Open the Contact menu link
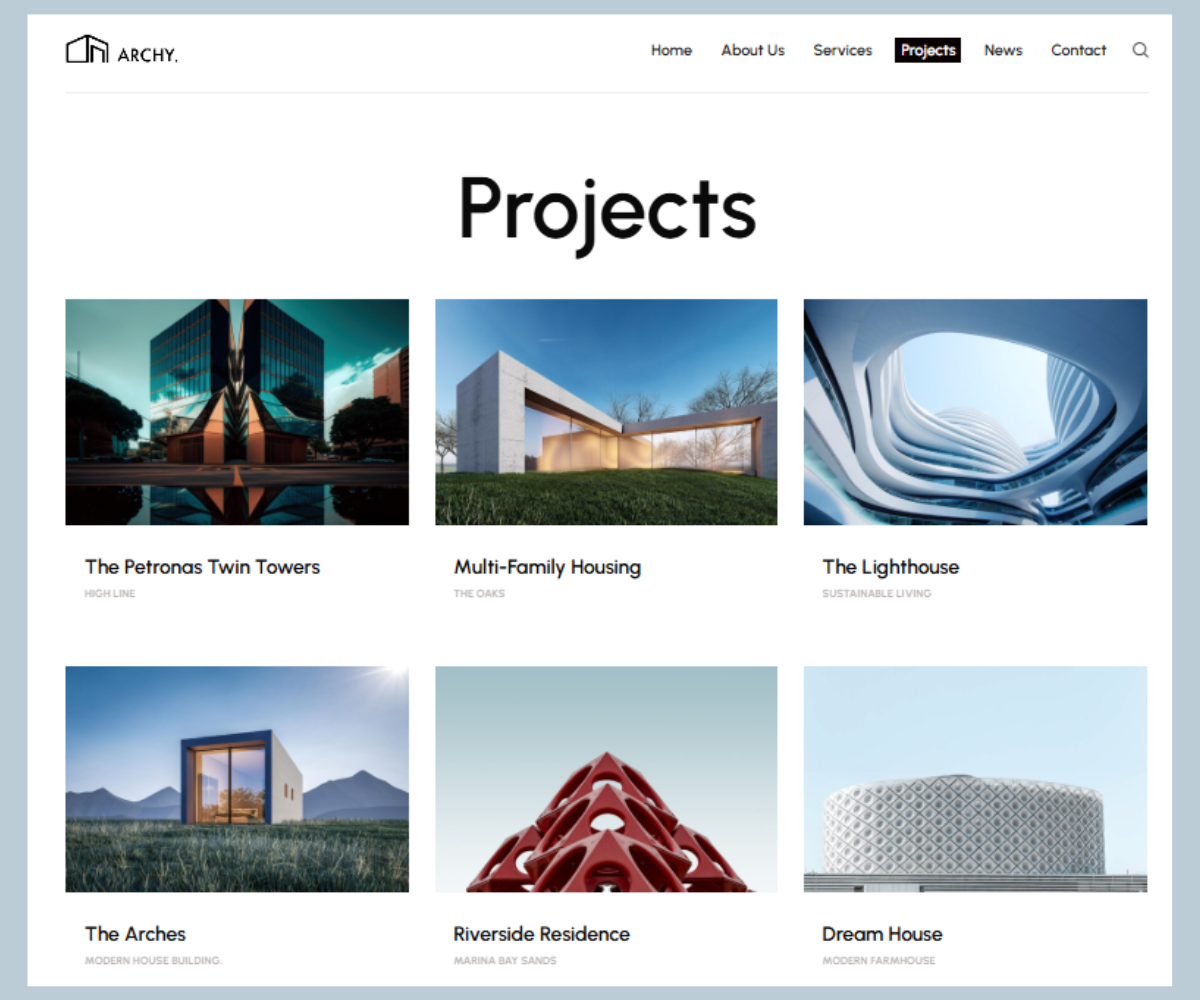 click(1078, 50)
